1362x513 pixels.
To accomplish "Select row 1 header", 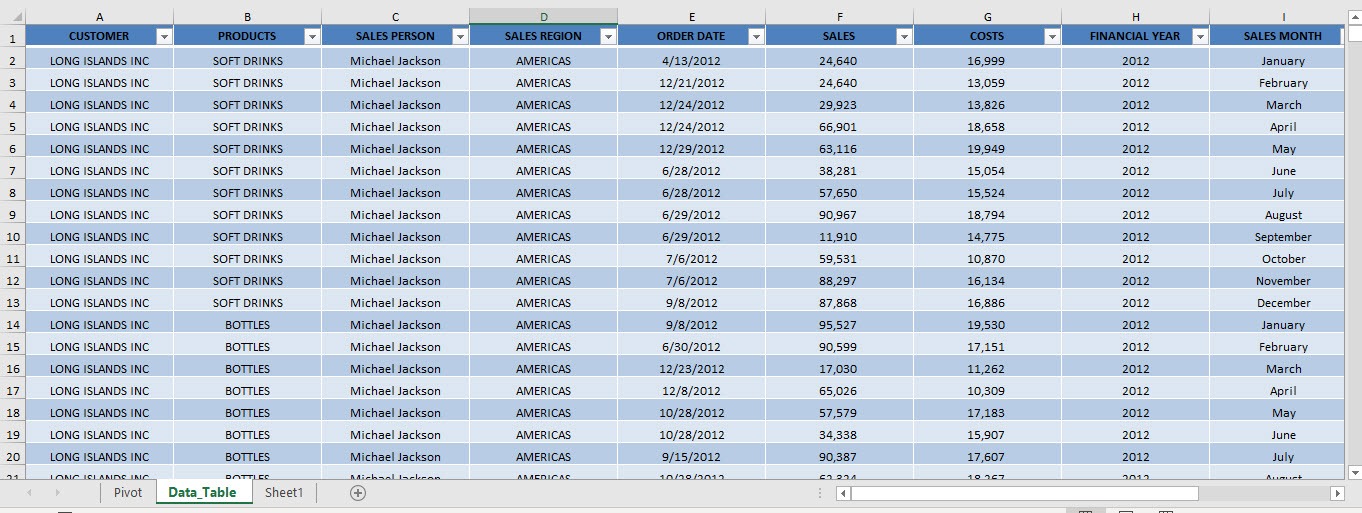I will [13, 38].
